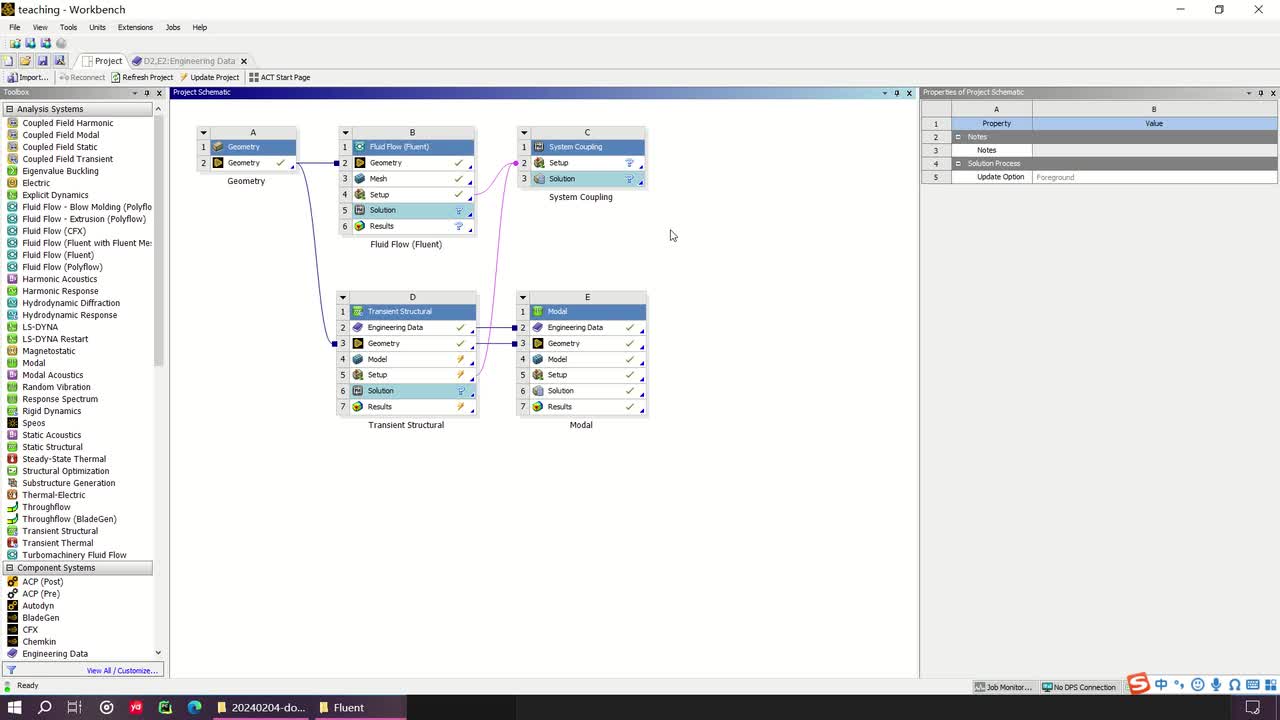The width and height of the screenshot is (1280, 720).
Task: Open the ACT Start Page
Action: click(280, 77)
